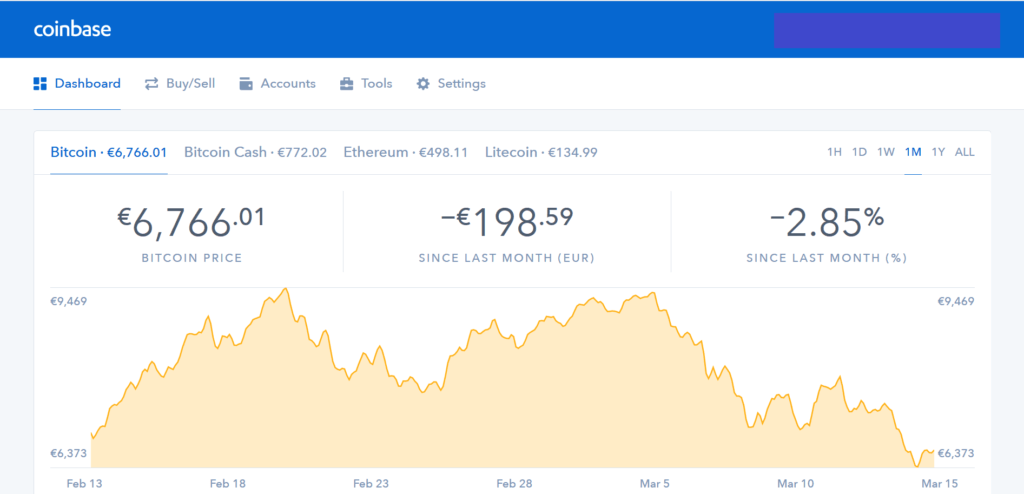This screenshot has width=1024, height=494.
Task: Click the Tools briefcase icon
Action: point(347,84)
